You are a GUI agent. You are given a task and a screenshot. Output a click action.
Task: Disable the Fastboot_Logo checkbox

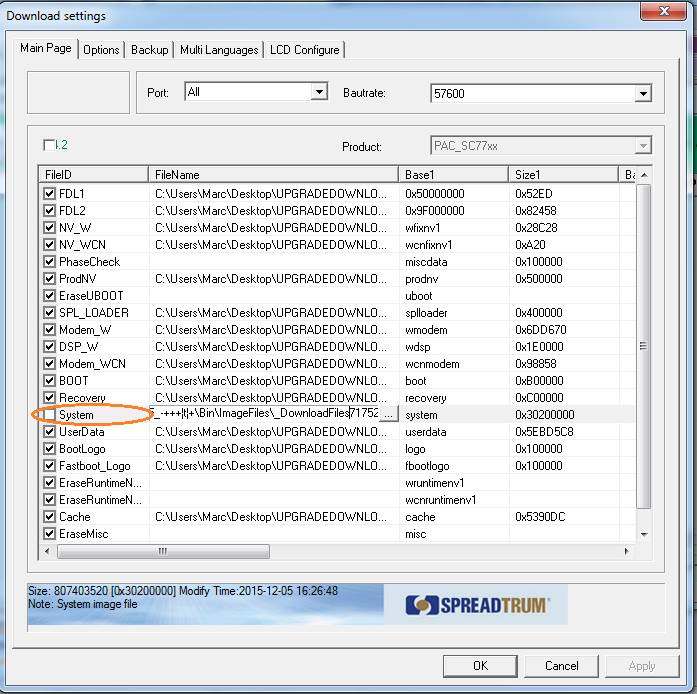[49, 465]
